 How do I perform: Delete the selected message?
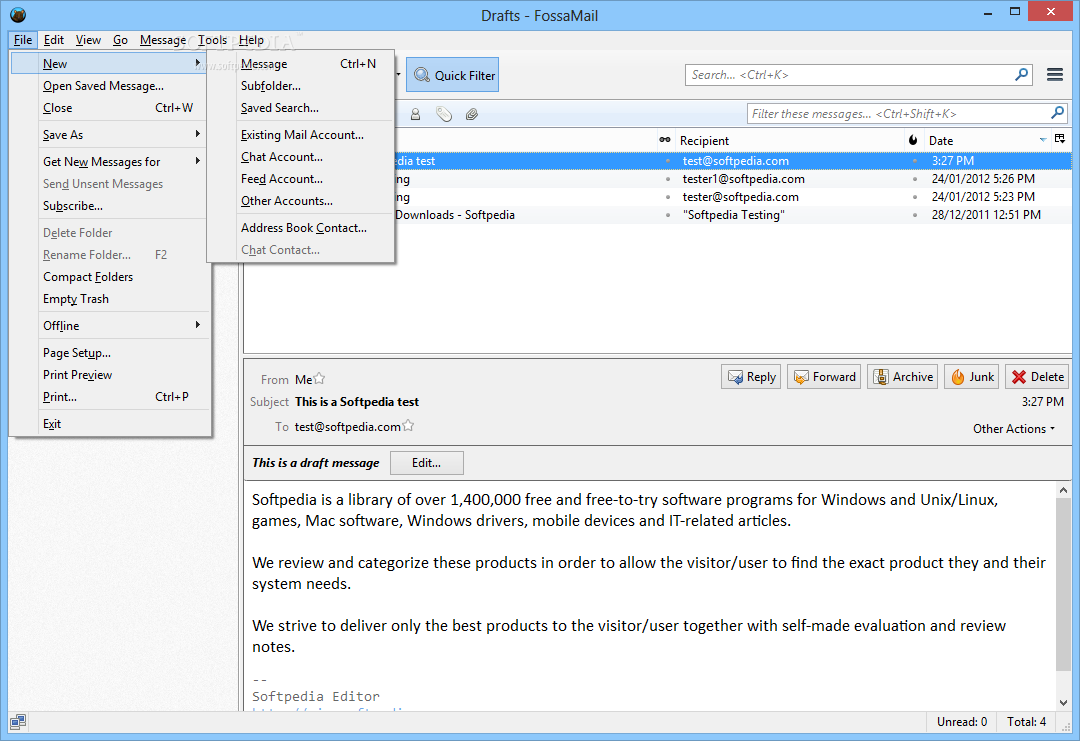coord(1037,377)
